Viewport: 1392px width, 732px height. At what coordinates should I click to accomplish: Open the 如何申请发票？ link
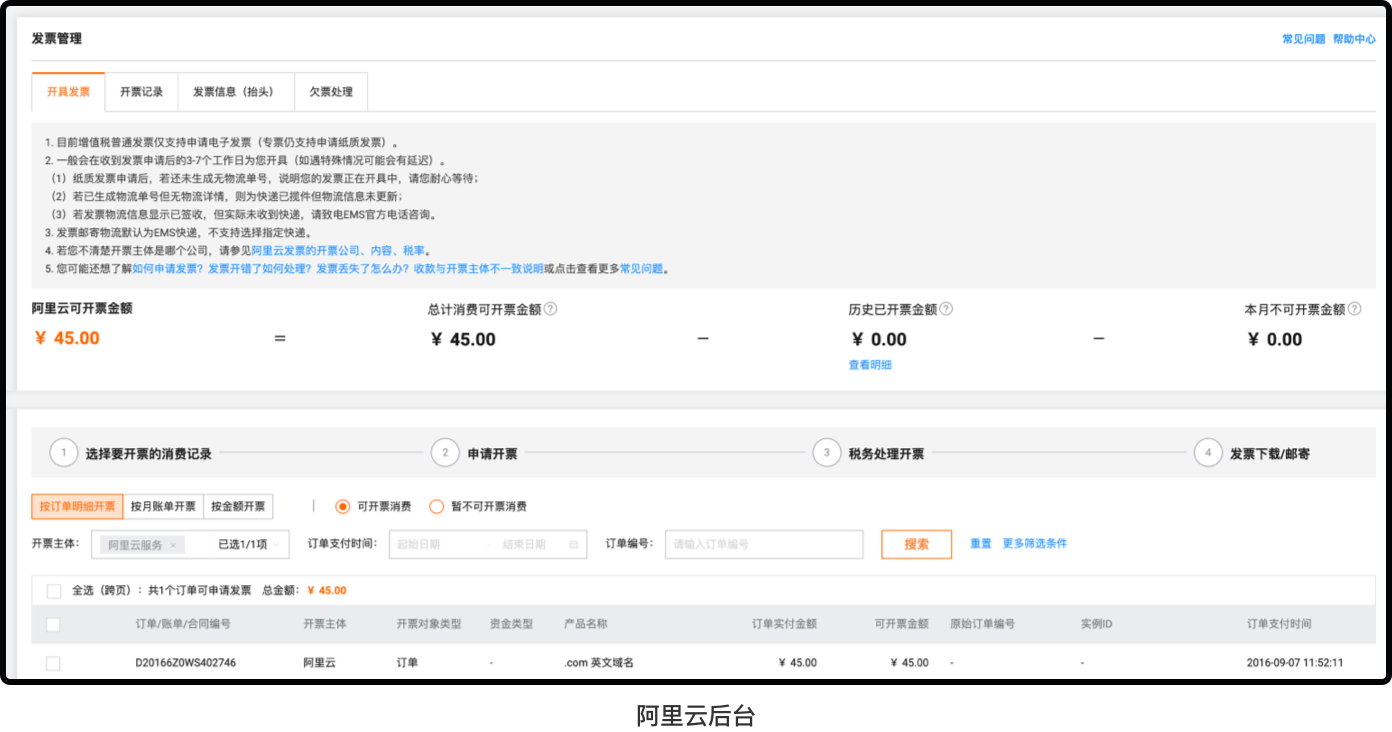tap(168, 269)
